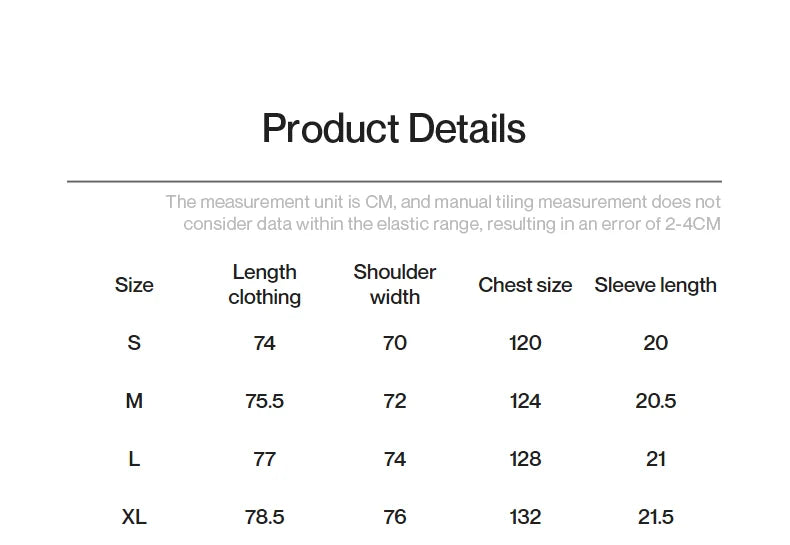Select the Length clothing column header
Image resolution: width=790 pixels, height=545 pixels.
(x=264, y=285)
